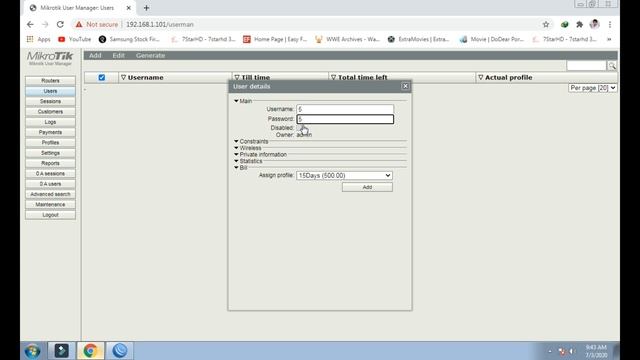Screen dimensions: 640x360
Task: Collapse the Bill section
Action: click(236, 167)
